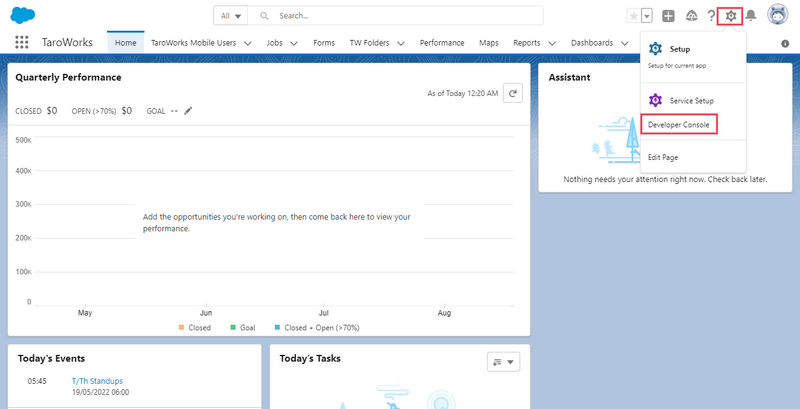Switch to the Performance tab
This screenshot has height=409, width=800.
[x=441, y=43]
